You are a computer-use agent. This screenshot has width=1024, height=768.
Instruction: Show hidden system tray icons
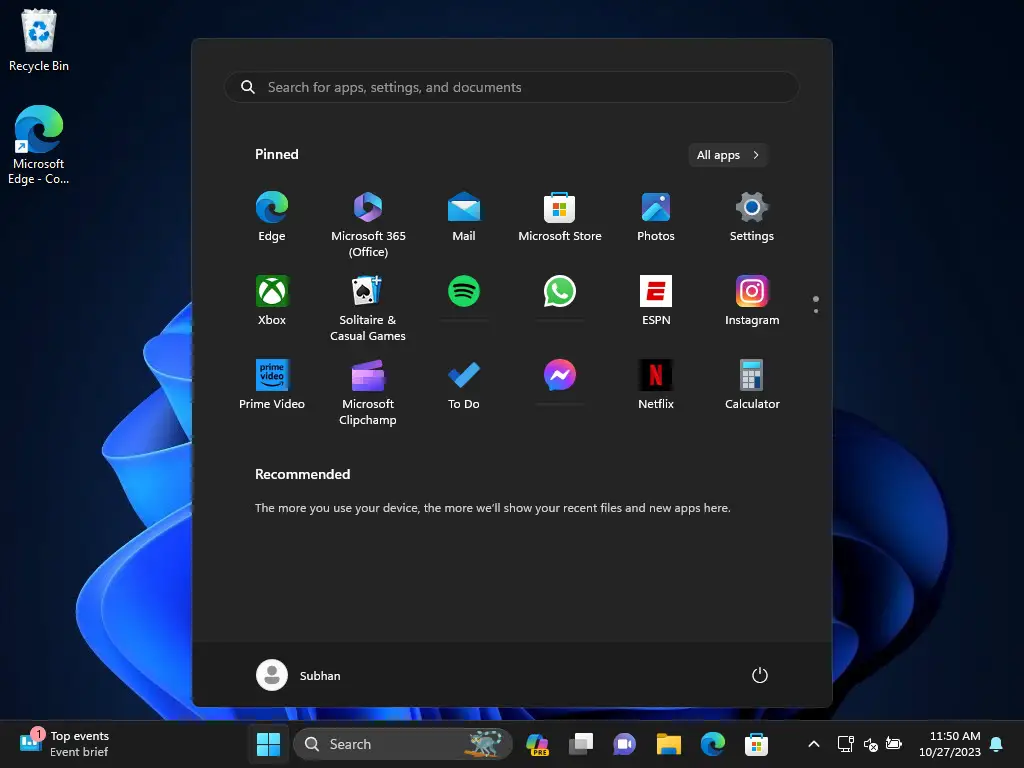pos(814,744)
